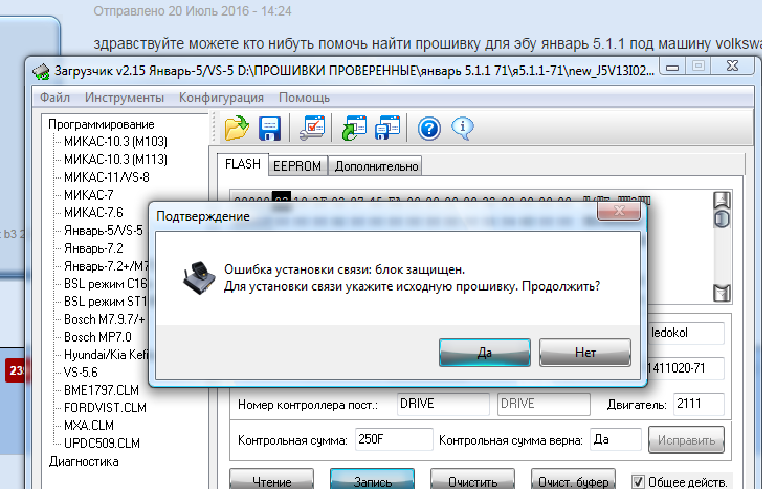Image resolution: width=762 pixels, height=490 pixels.
Task: Select Bosch M7.9.7/+ in the tree
Action: coord(104,319)
